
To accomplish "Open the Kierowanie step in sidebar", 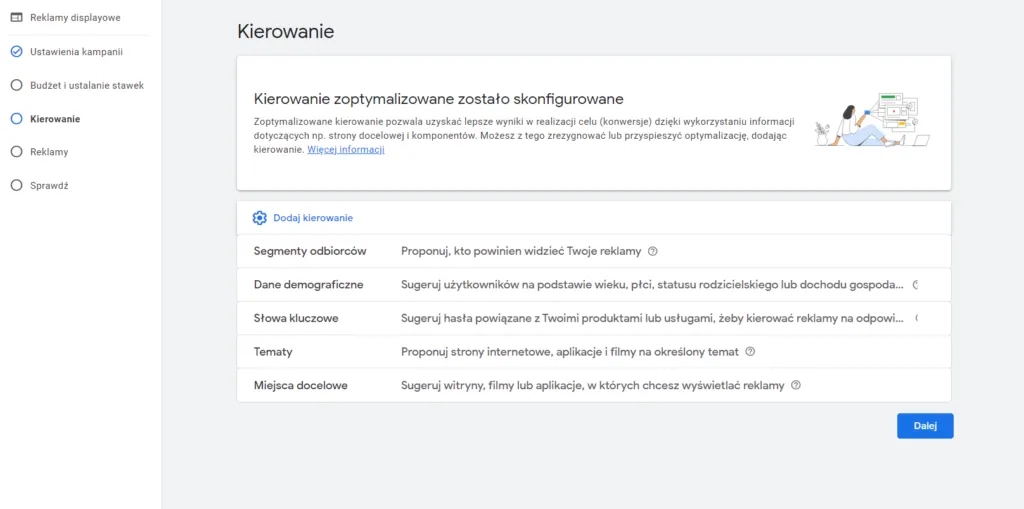I will pos(55,119).
